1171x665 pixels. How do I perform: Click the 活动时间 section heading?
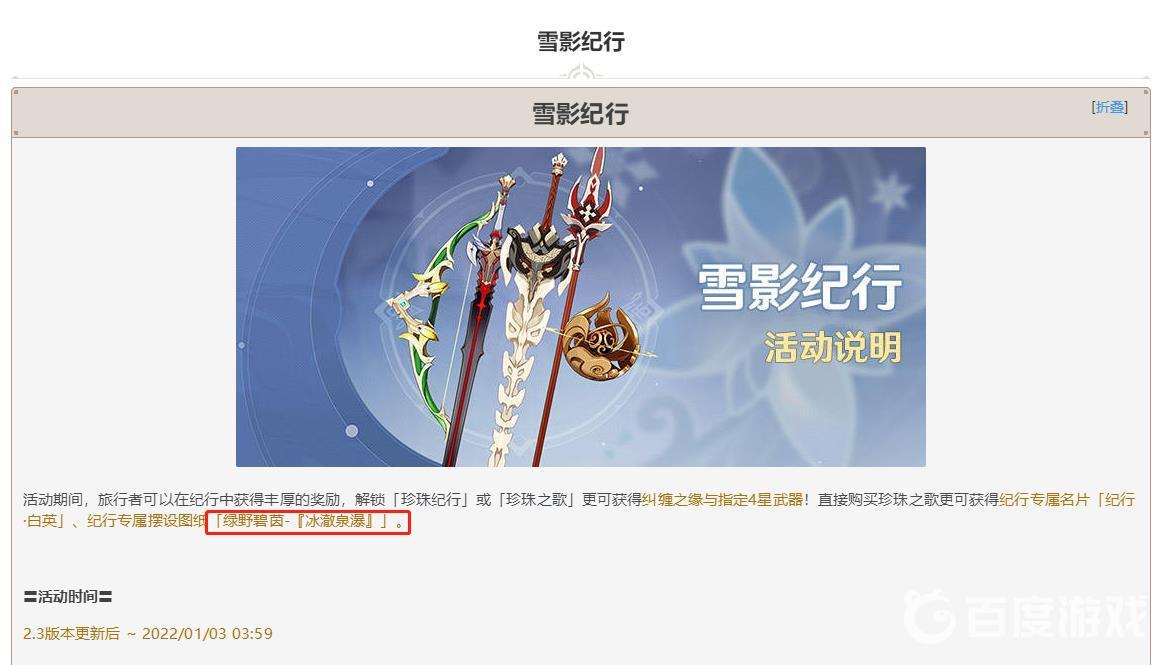coord(68,596)
